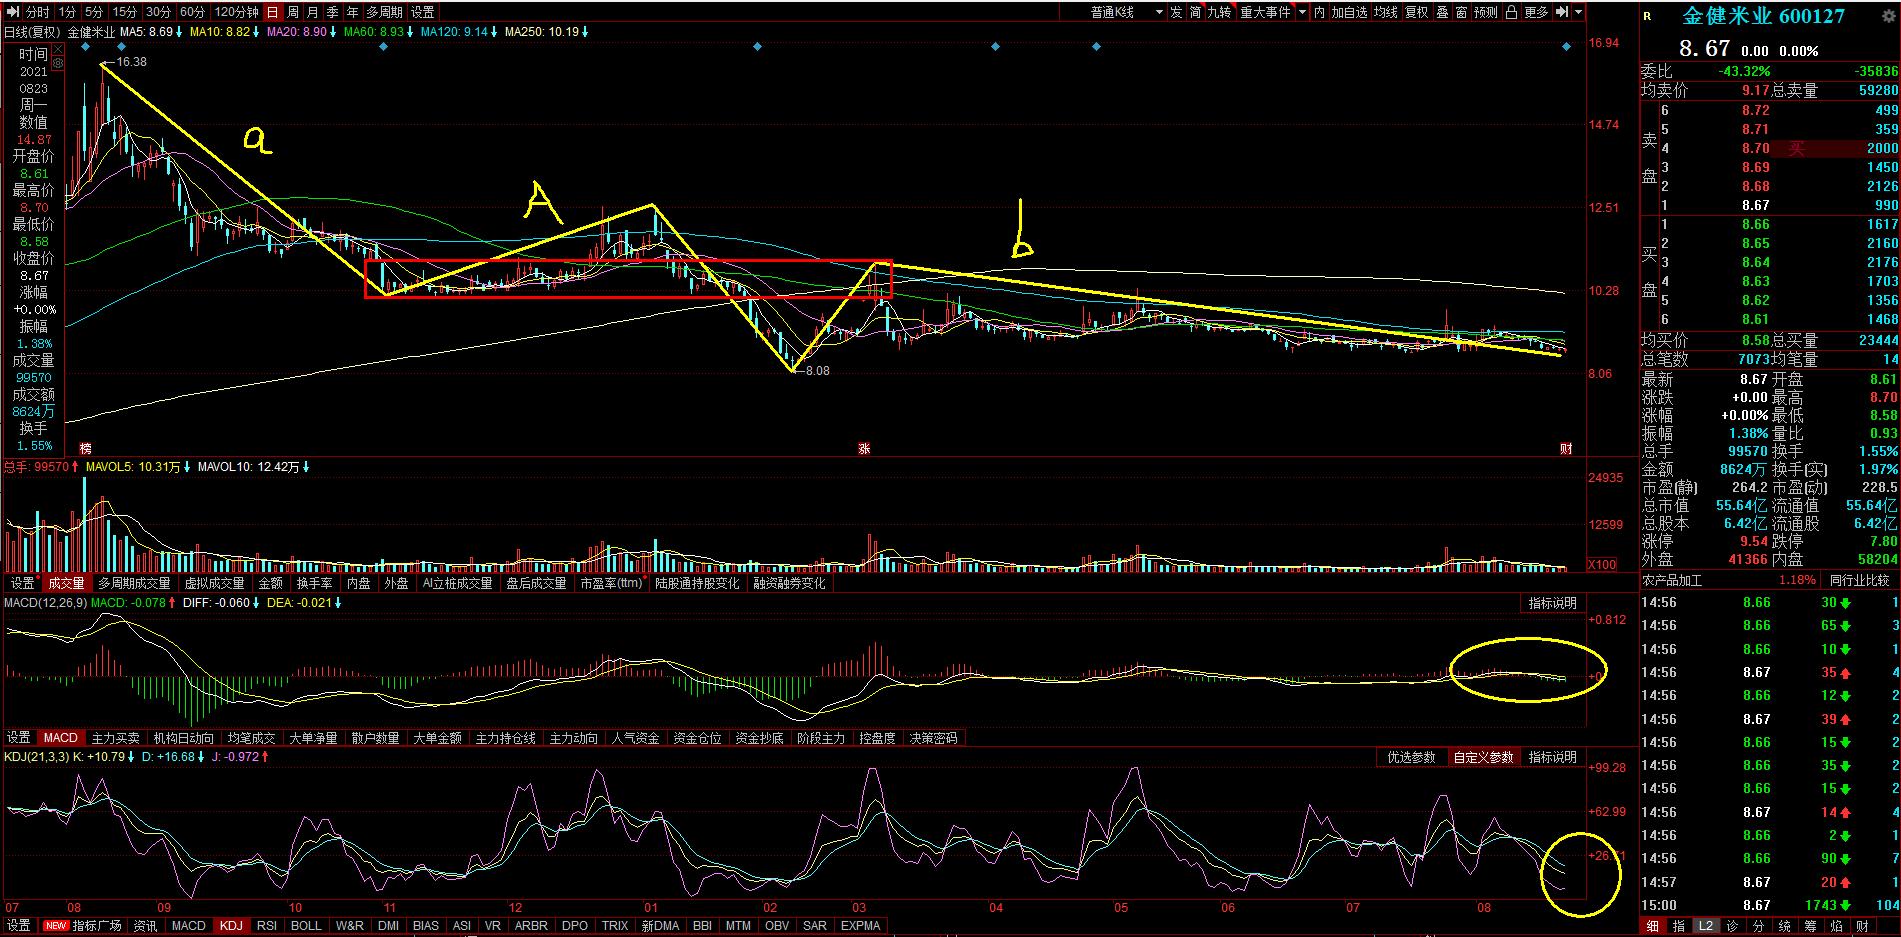Click the X100 volume scale badge
The width and height of the screenshot is (1901, 937).
pyautogui.click(x=1602, y=564)
